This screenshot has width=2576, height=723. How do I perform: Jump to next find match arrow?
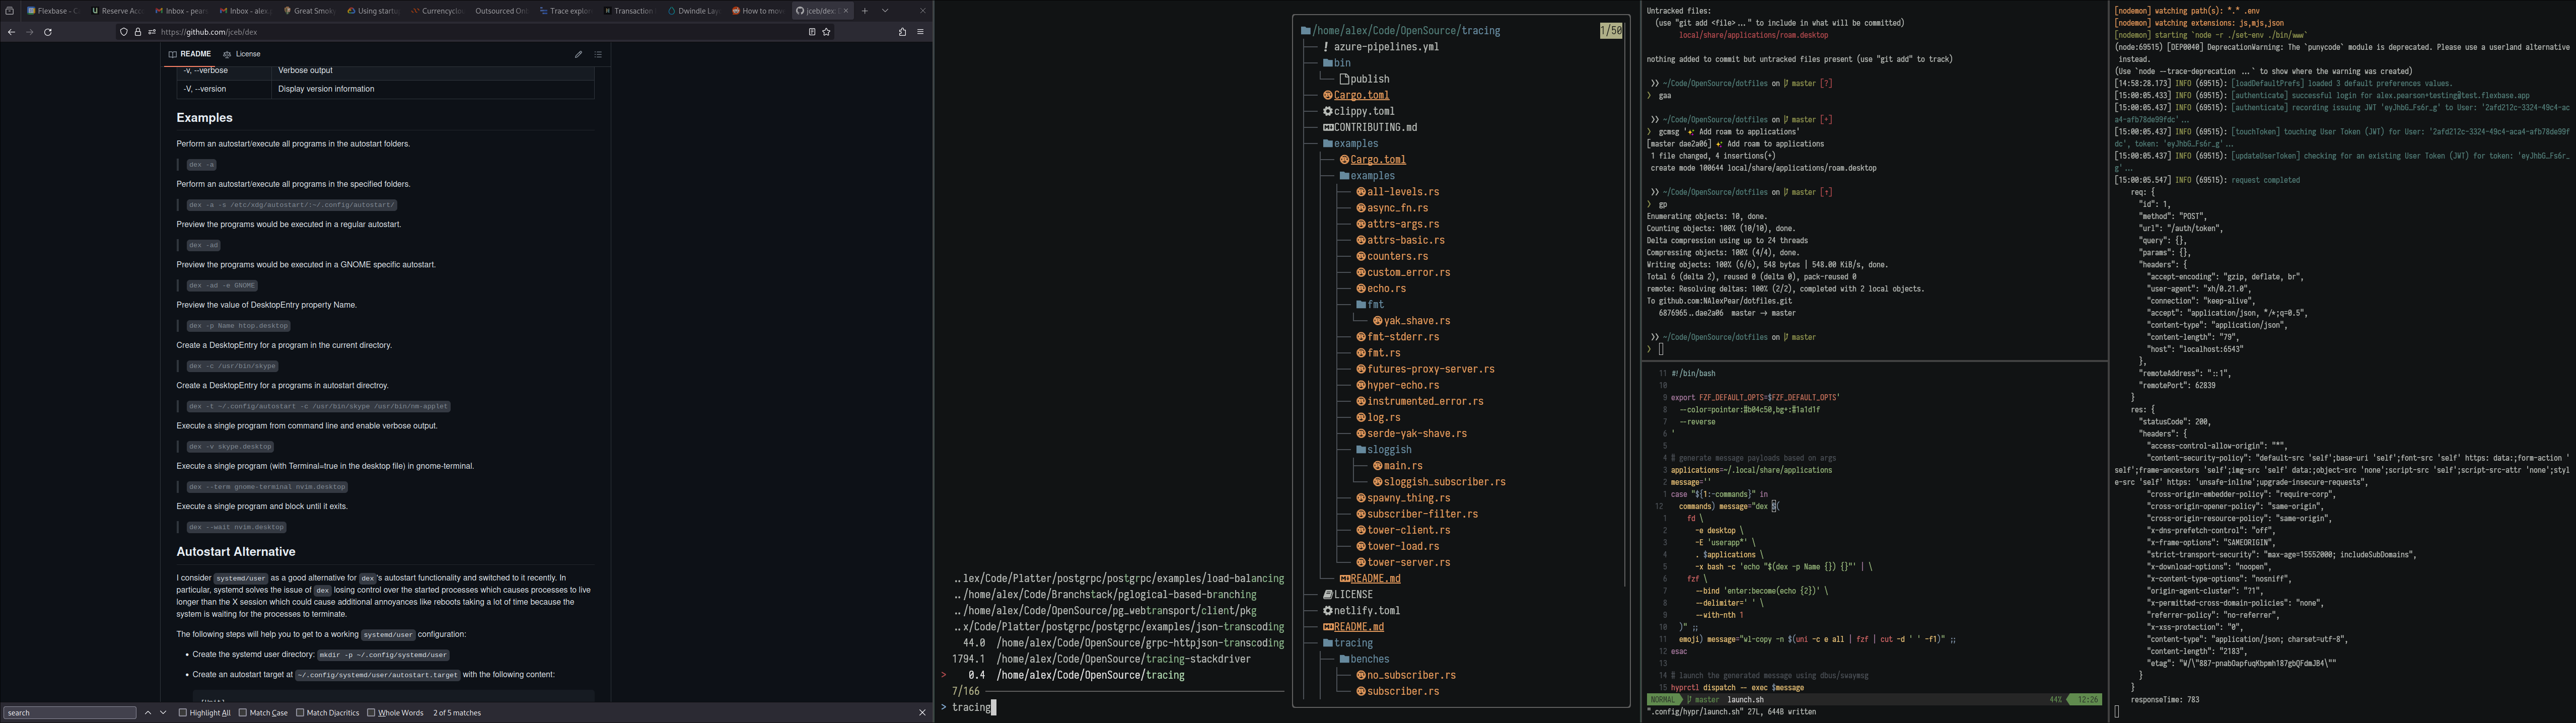click(163, 713)
